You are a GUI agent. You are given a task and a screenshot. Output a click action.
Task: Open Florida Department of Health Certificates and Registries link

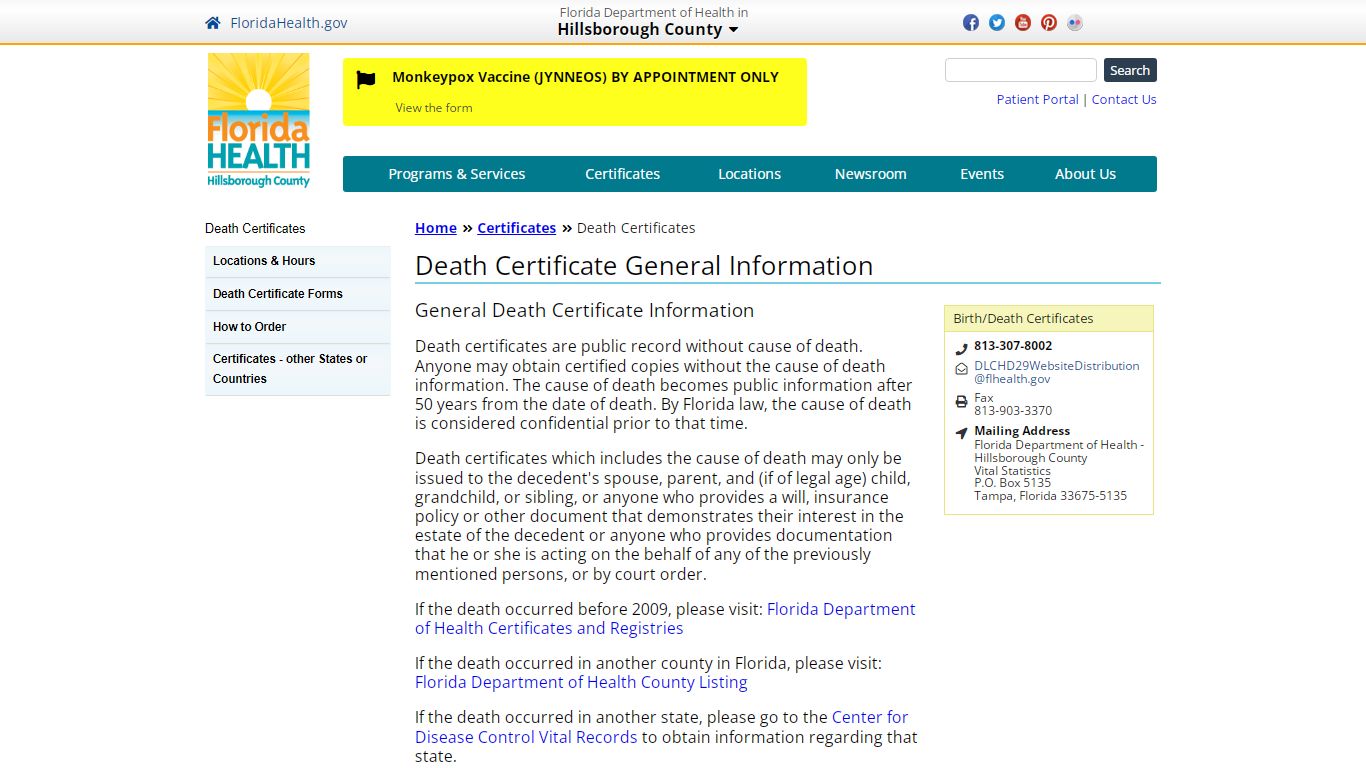click(665, 619)
